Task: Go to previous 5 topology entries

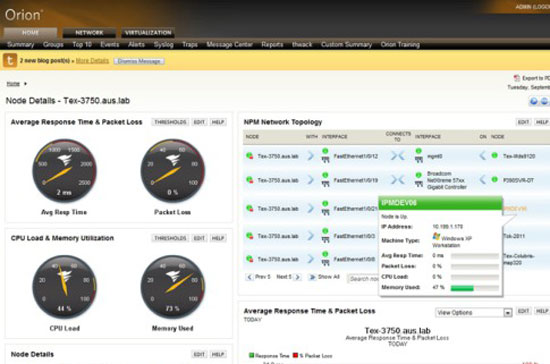Action: pyautogui.click(x=259, y=277)
